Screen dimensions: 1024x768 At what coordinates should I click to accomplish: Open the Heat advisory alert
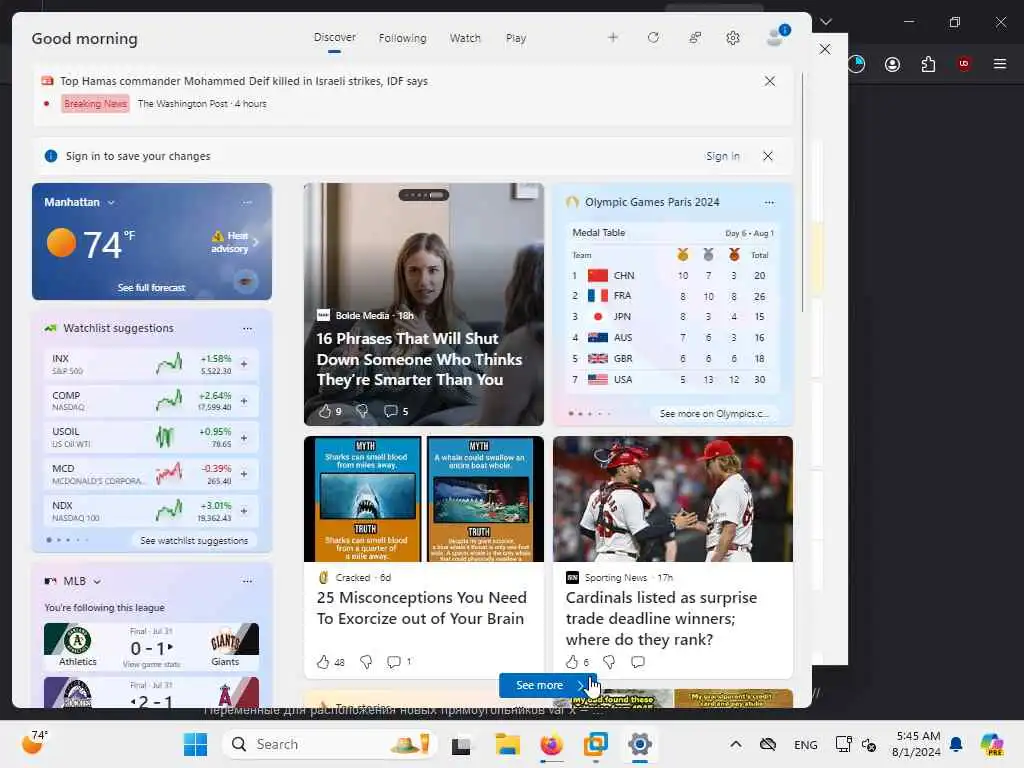(x=235, y=242)
